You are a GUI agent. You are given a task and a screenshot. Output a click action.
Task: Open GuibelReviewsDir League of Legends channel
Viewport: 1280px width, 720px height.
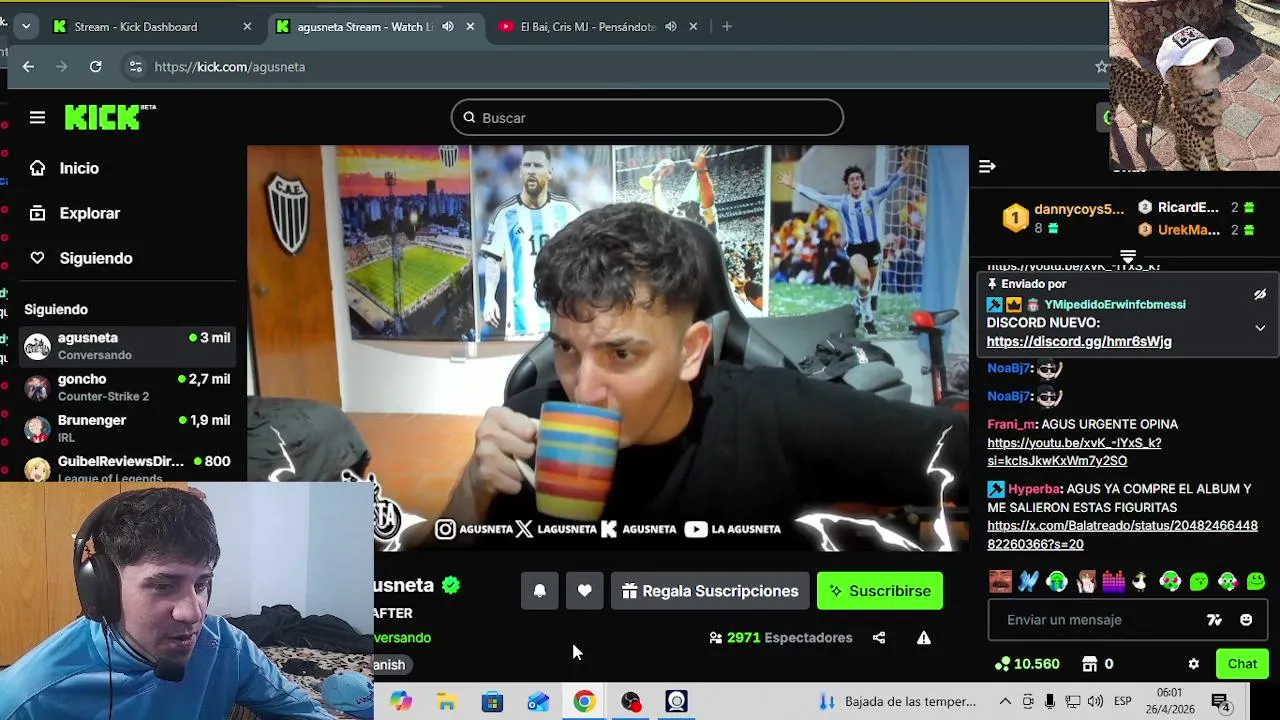click(x=128, y=468)
